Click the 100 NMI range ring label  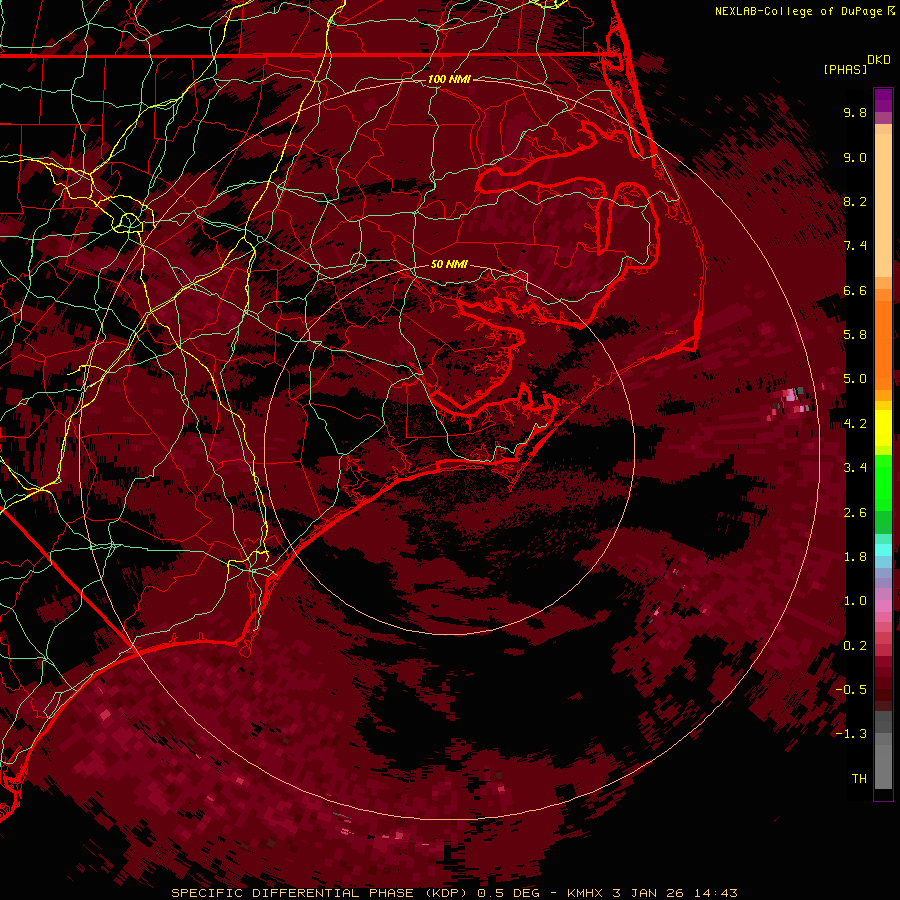449,79
